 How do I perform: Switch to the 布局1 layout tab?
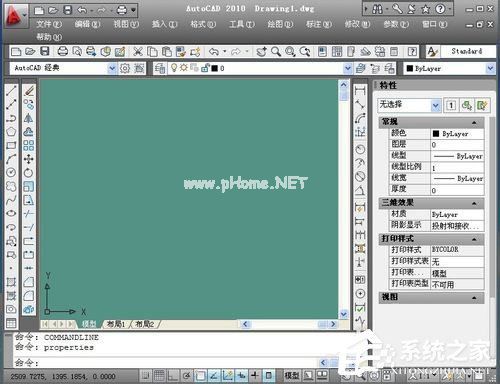click(116, 324)
